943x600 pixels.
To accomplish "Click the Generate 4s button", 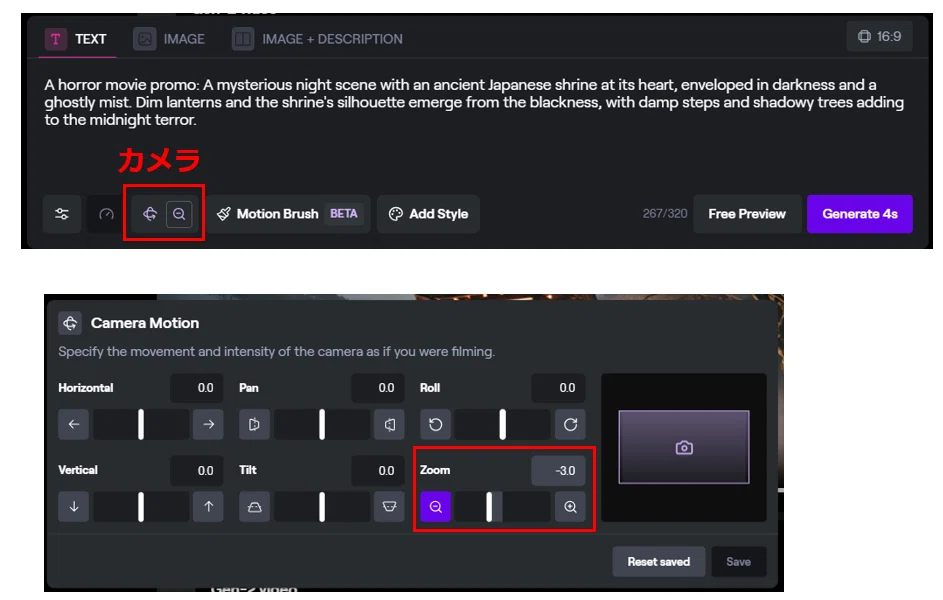I will point(859,214).
